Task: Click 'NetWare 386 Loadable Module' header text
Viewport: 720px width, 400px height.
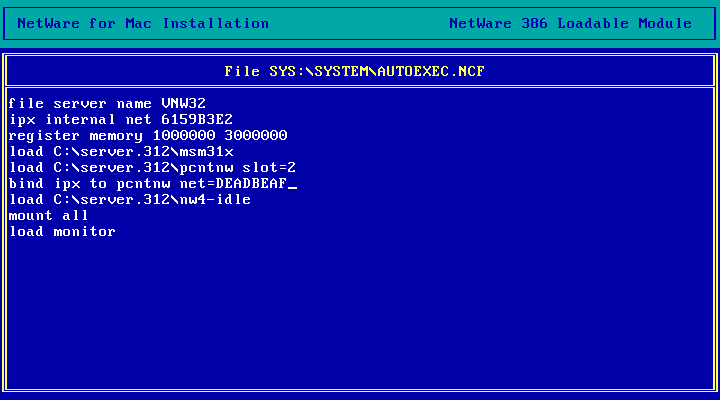Action: pos(570,23)
